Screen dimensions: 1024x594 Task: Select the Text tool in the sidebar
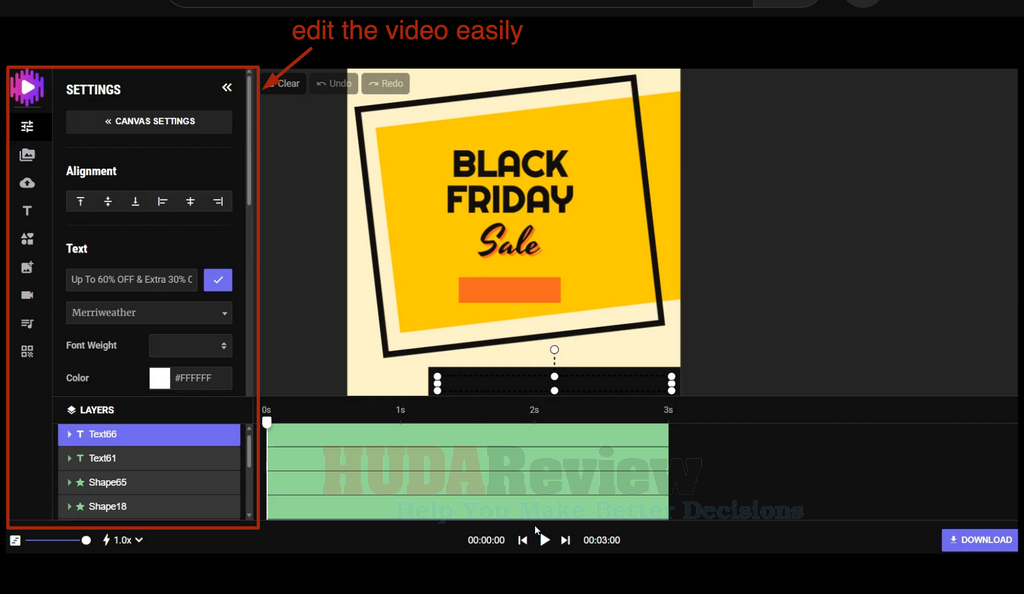[27, 210]
